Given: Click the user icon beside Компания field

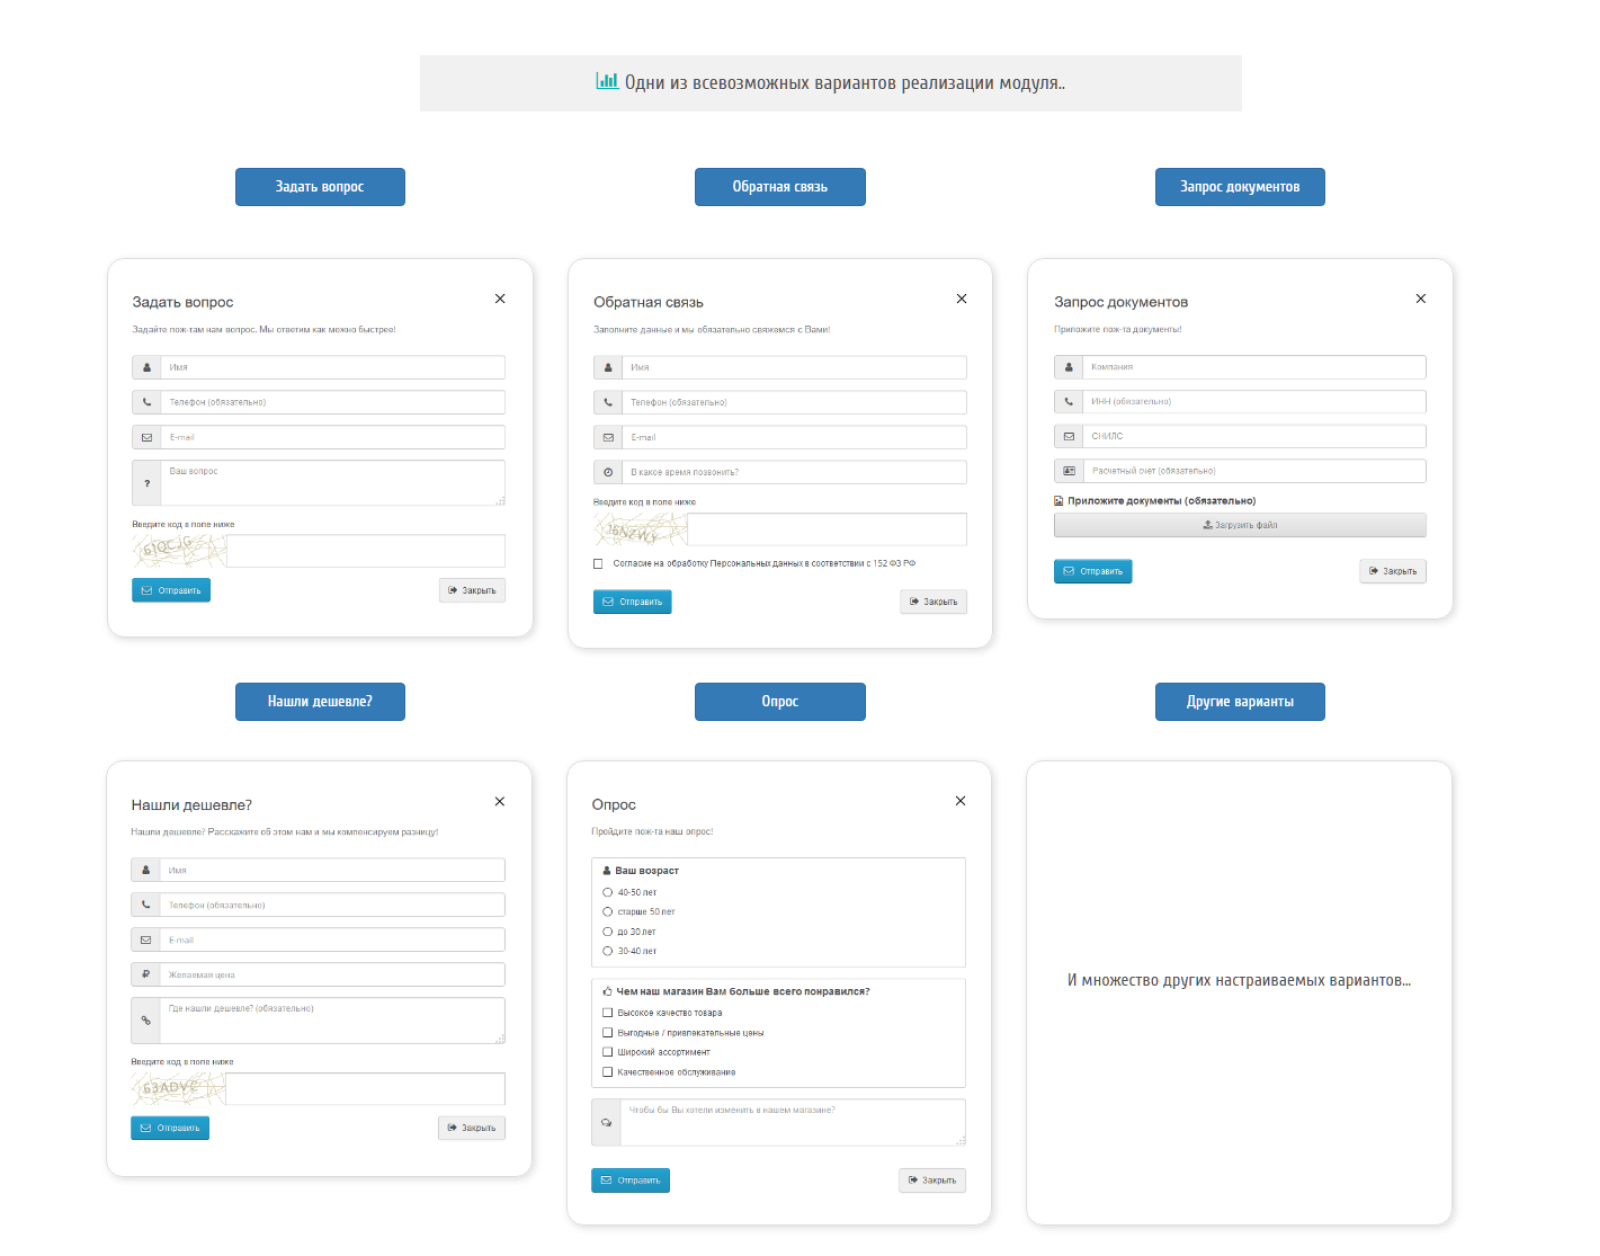Looking at the screenshot, I should pyautogui.click(x=1069, y=367).
